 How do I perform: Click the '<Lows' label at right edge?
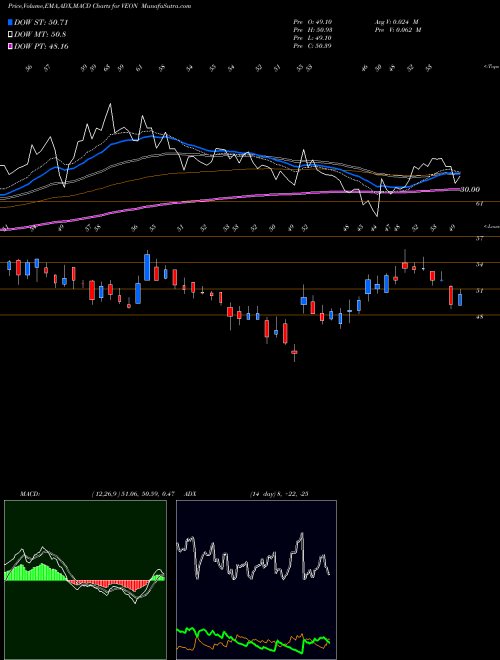[492, 226]
